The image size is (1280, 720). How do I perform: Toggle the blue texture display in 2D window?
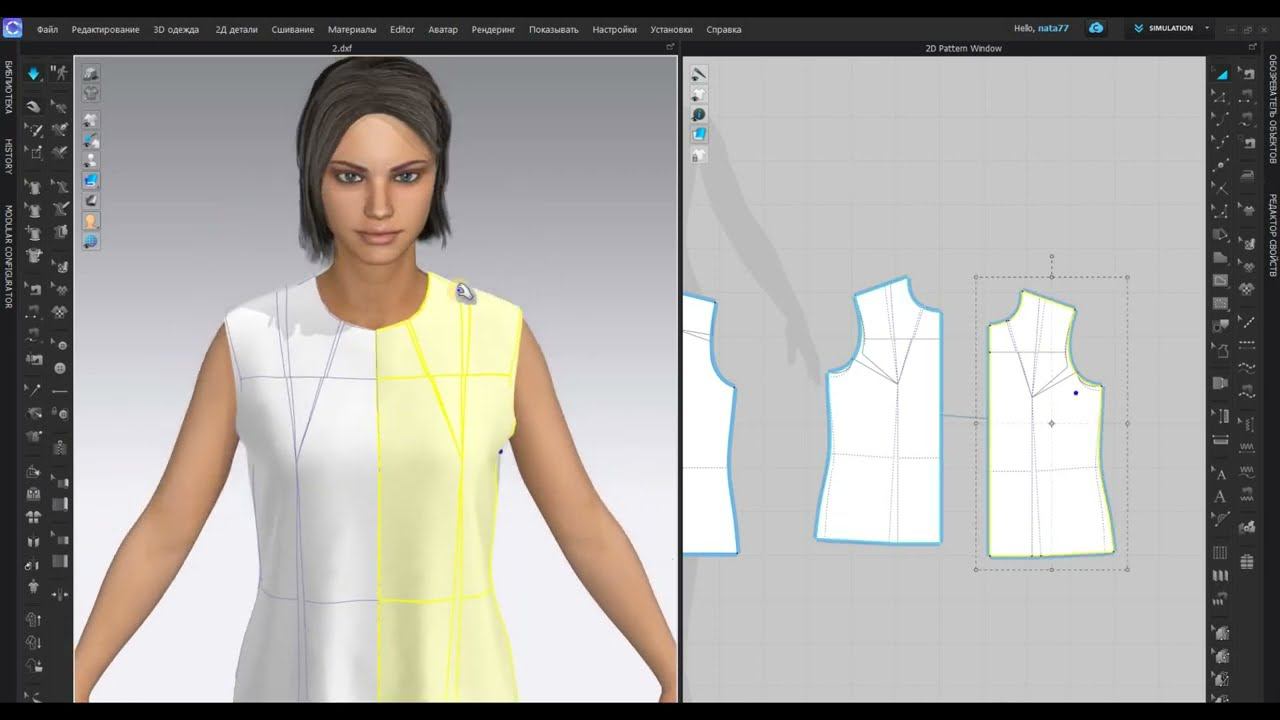pyautogui.click(x=699, y=134)
